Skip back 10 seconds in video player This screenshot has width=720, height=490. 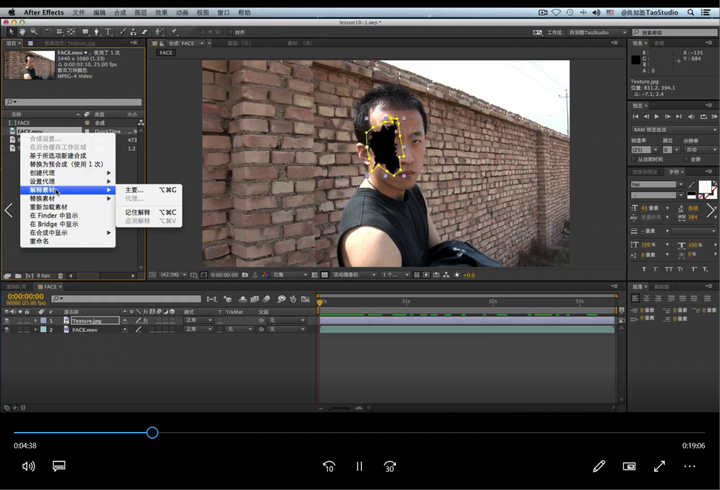point(329,467)
